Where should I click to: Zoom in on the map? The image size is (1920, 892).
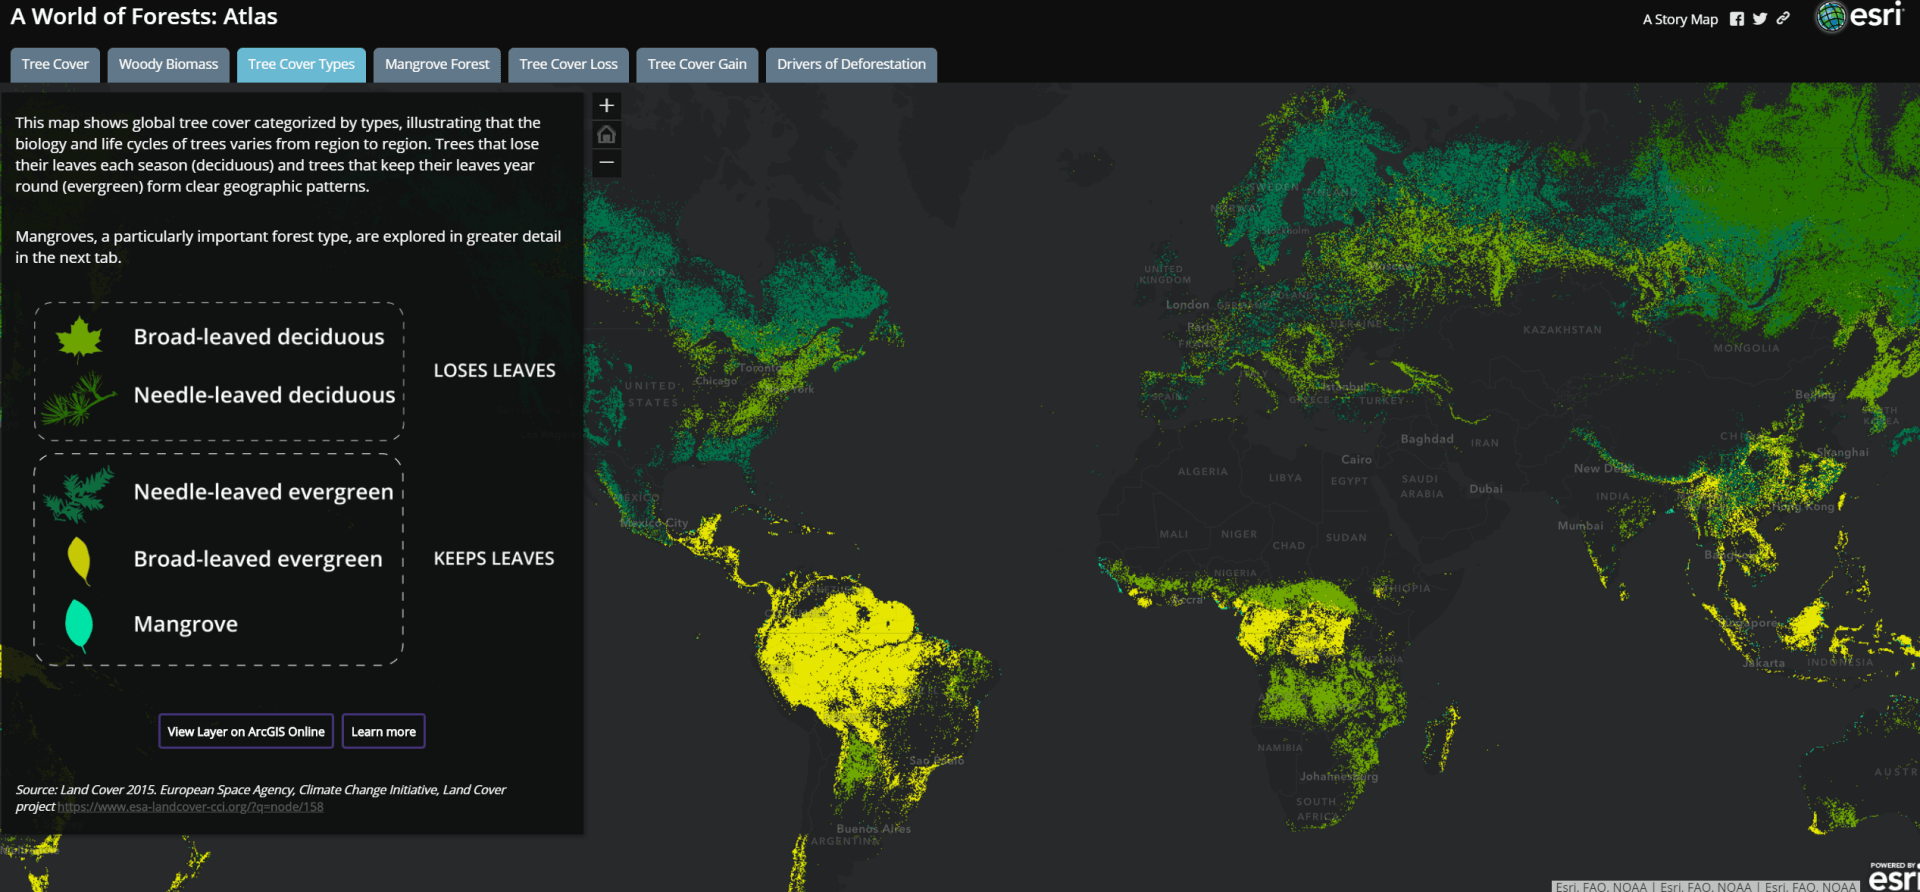click(606, 106)
